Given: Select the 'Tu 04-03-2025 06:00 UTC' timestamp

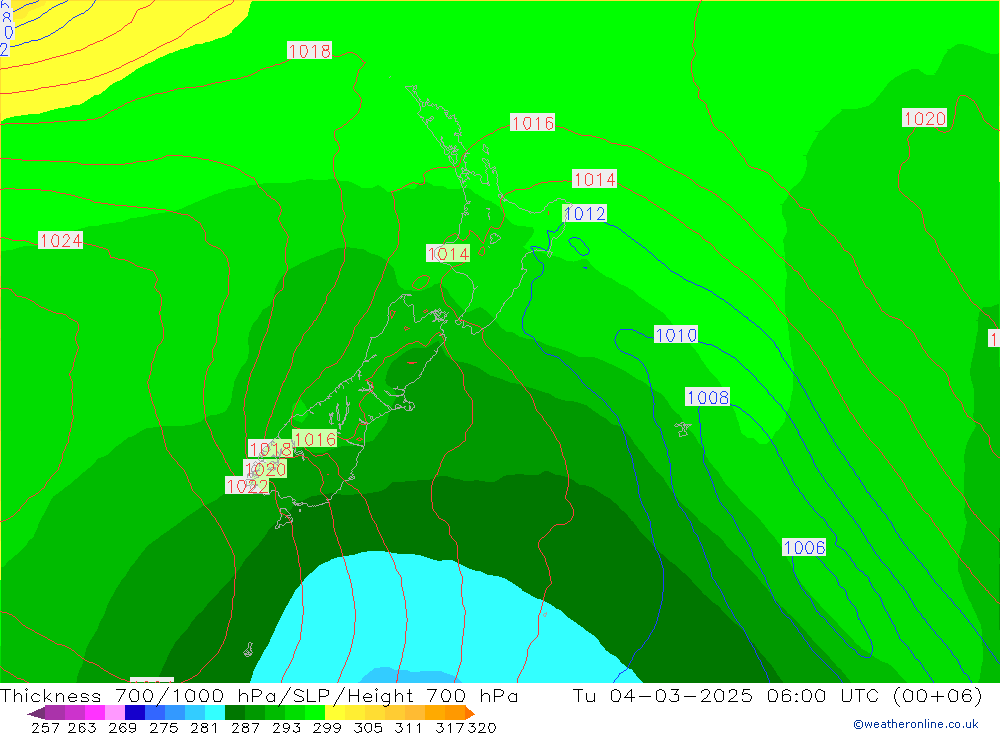Looking at the screenshot, I should coord(725,695).
